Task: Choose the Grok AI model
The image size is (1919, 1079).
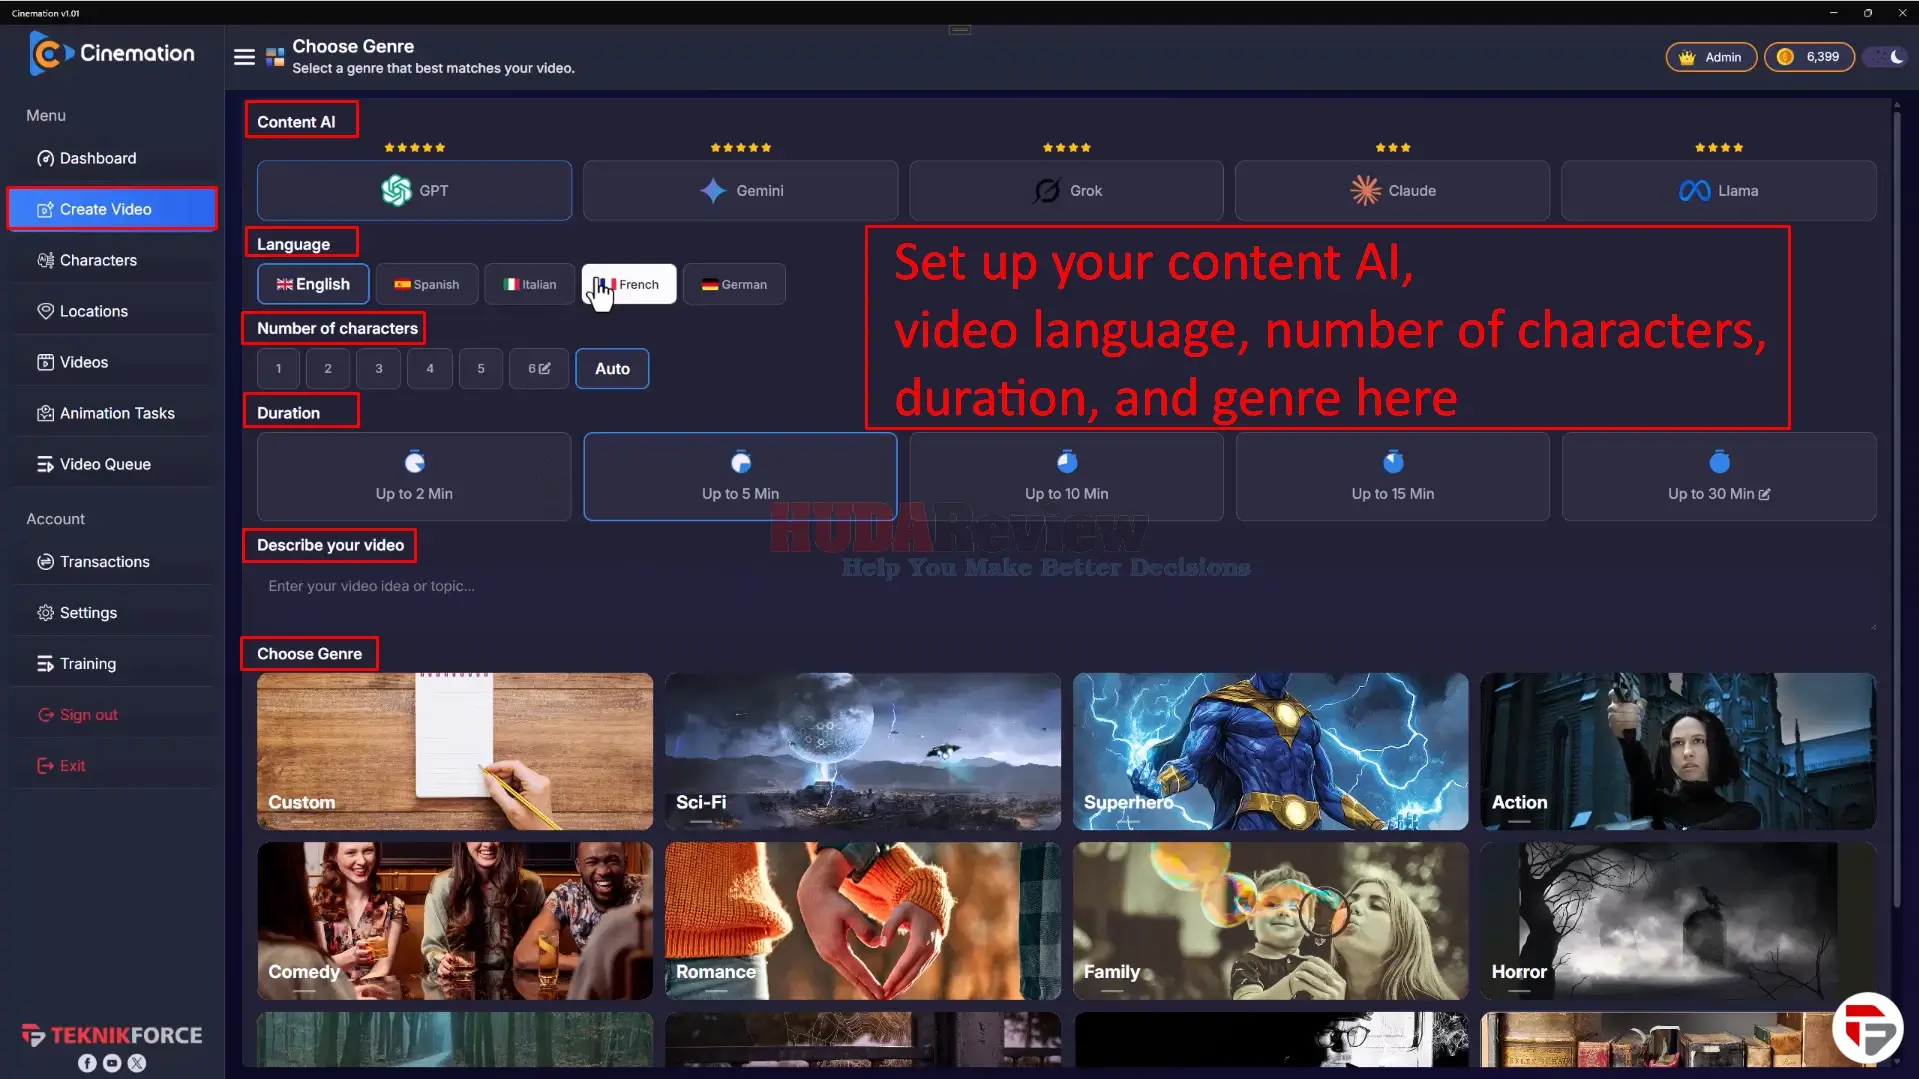Action: coord(1066,190)
